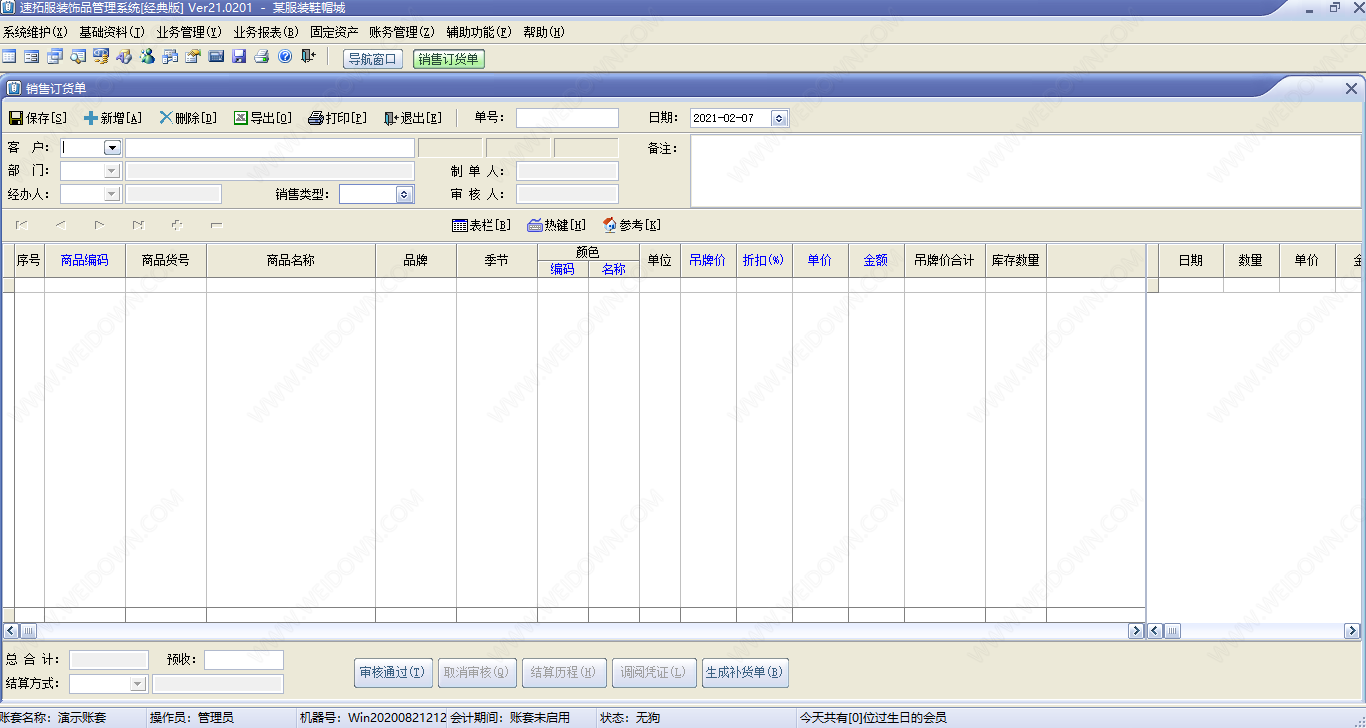
Task: Click the 预收 prepayment field
Action: [x=244, y=660]
